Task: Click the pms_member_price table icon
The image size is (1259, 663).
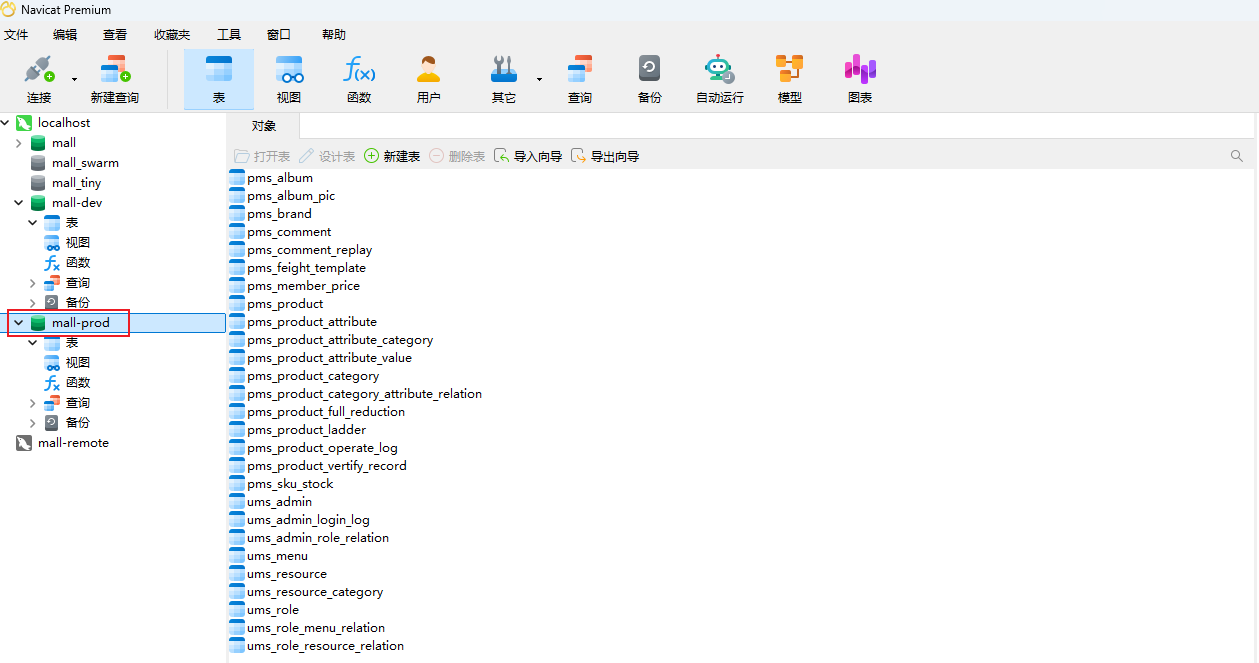Action: pyautogui.click(x=237, y=286)
